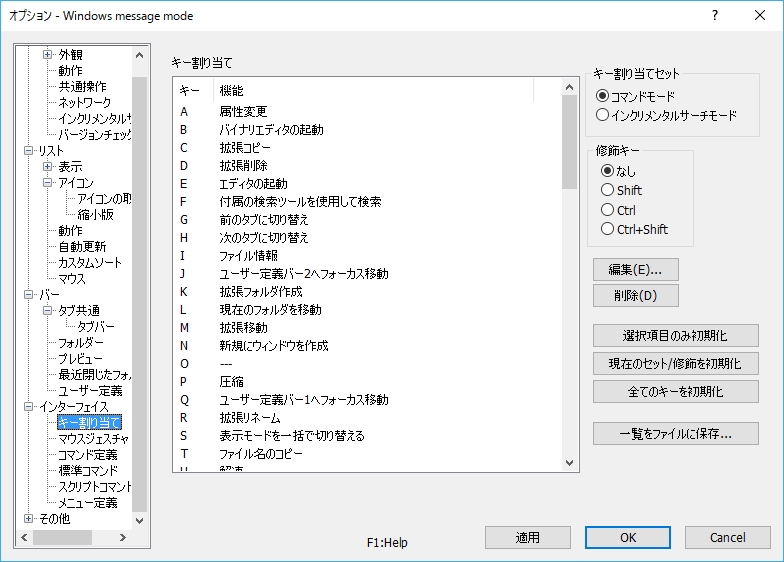
Task: Select row K 拡張フォルダ作成
Action: tap(368, 292)
